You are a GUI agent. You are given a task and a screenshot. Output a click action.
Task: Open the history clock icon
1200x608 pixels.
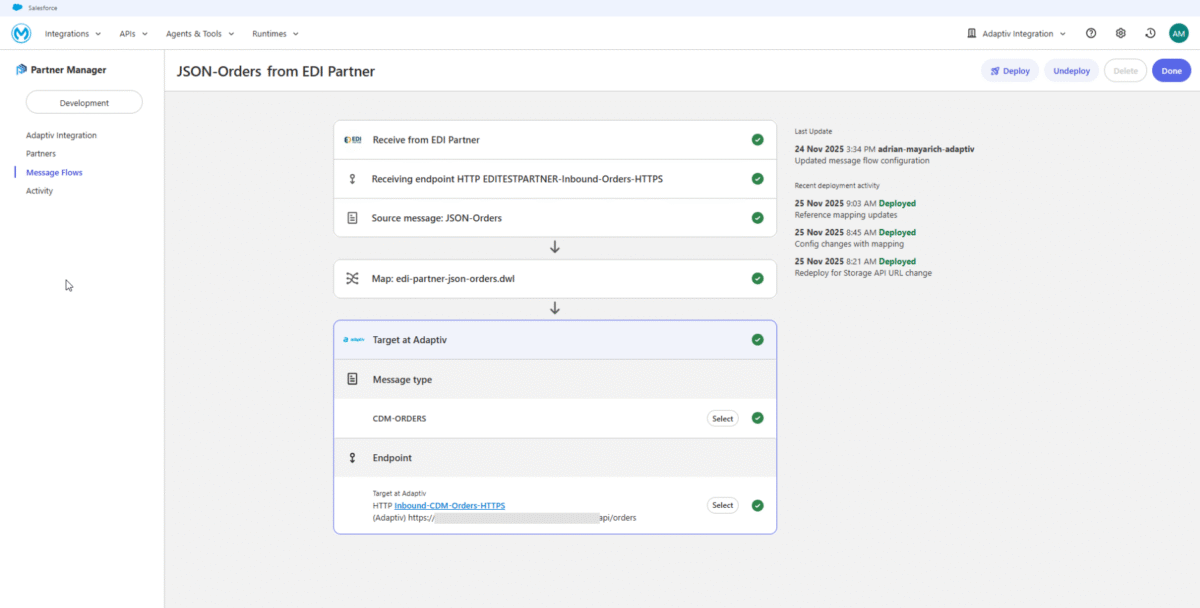click(1149, 33)
